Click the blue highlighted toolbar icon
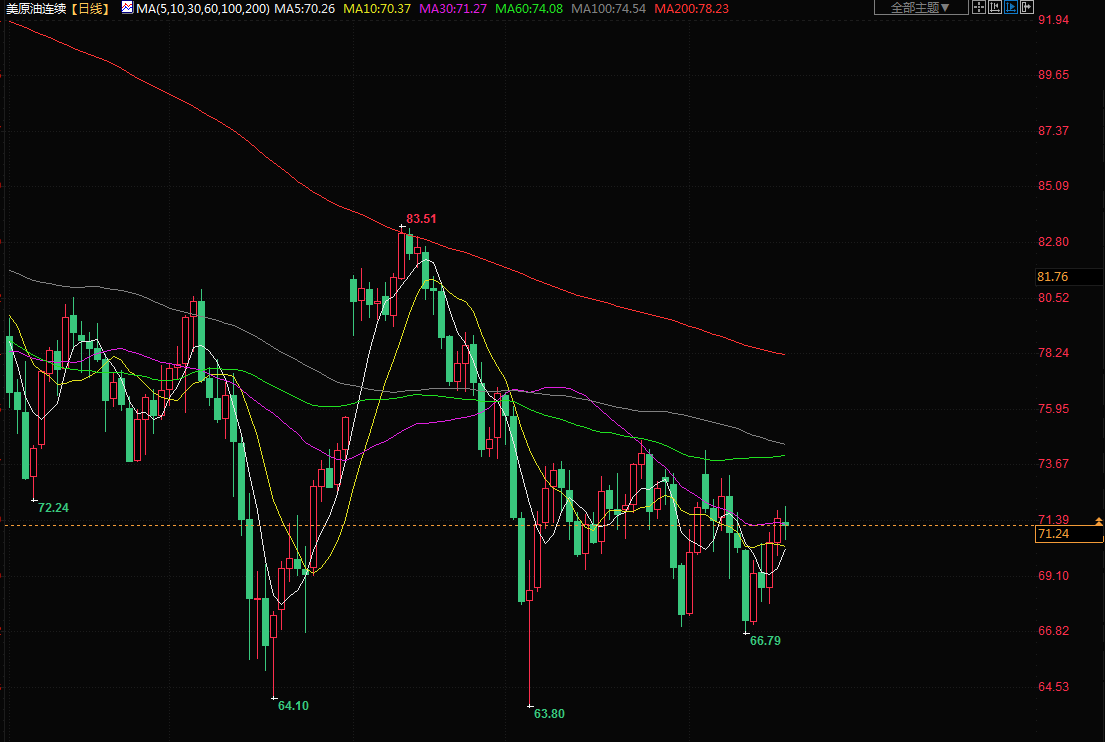 tap(1011, 8)
